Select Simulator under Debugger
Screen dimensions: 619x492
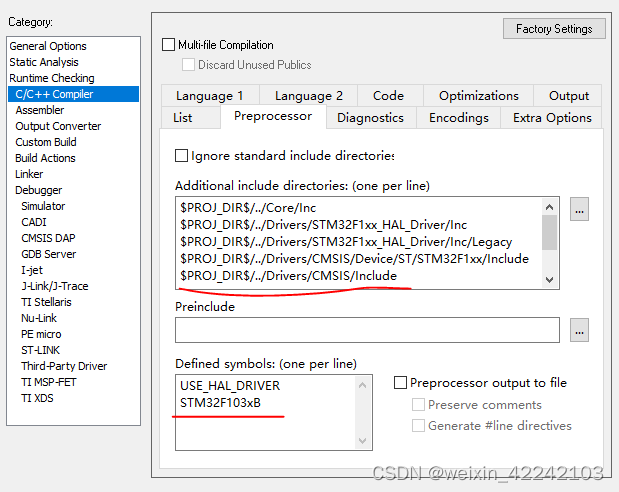(73, 206)
